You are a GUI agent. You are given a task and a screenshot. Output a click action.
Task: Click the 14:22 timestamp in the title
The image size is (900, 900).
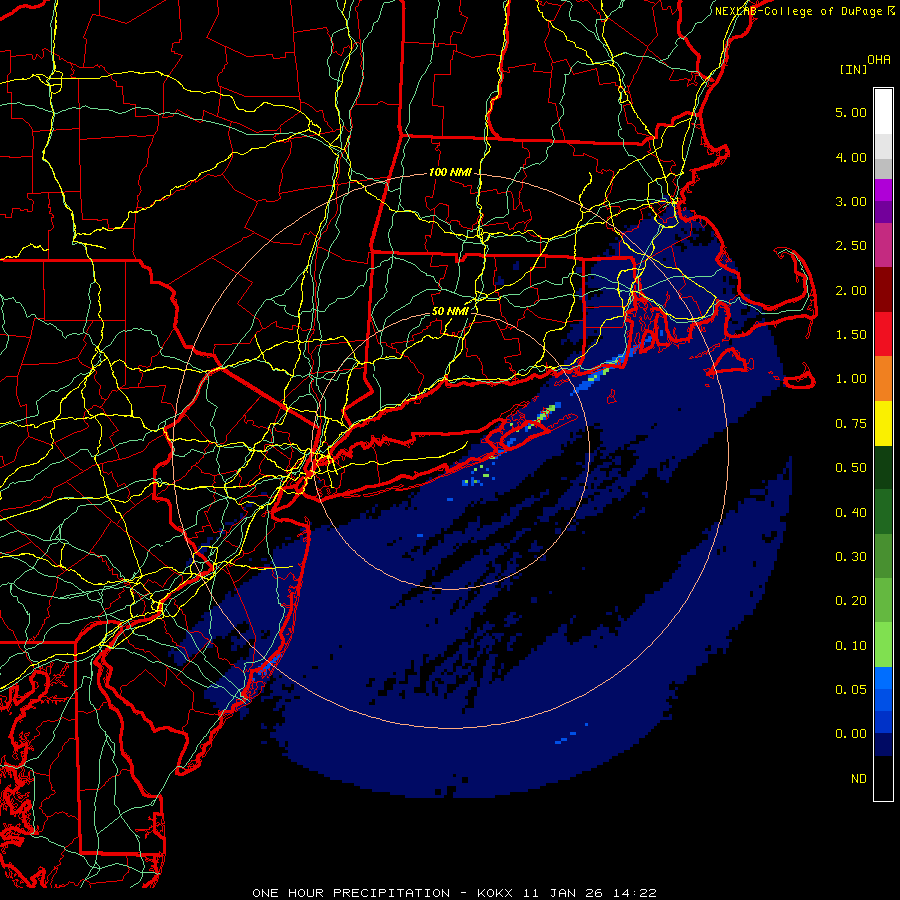(633, 893)
